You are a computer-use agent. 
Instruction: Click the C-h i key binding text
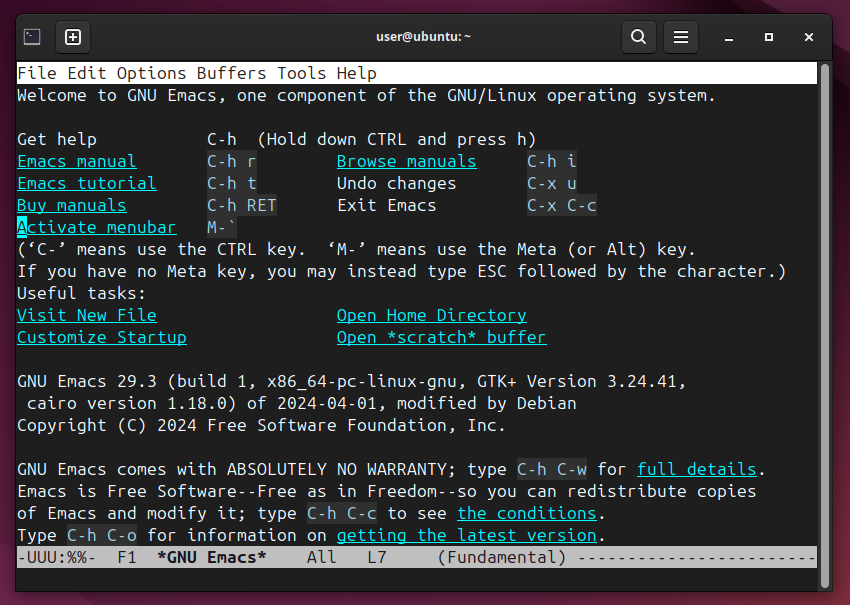tap(552, 162)
